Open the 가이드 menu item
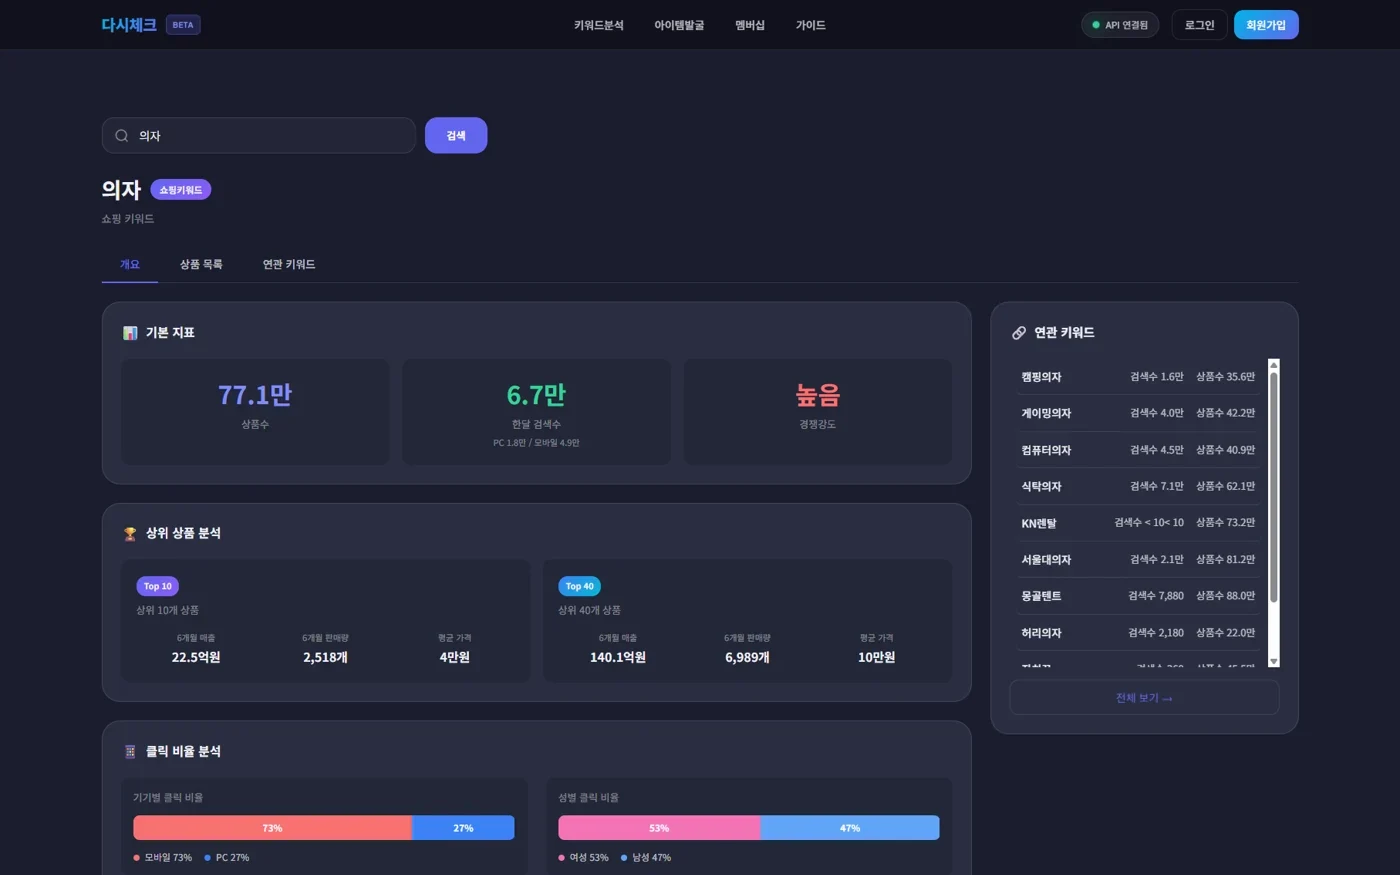The height and width of the screenshot is (875, 1400). [811, 25]
